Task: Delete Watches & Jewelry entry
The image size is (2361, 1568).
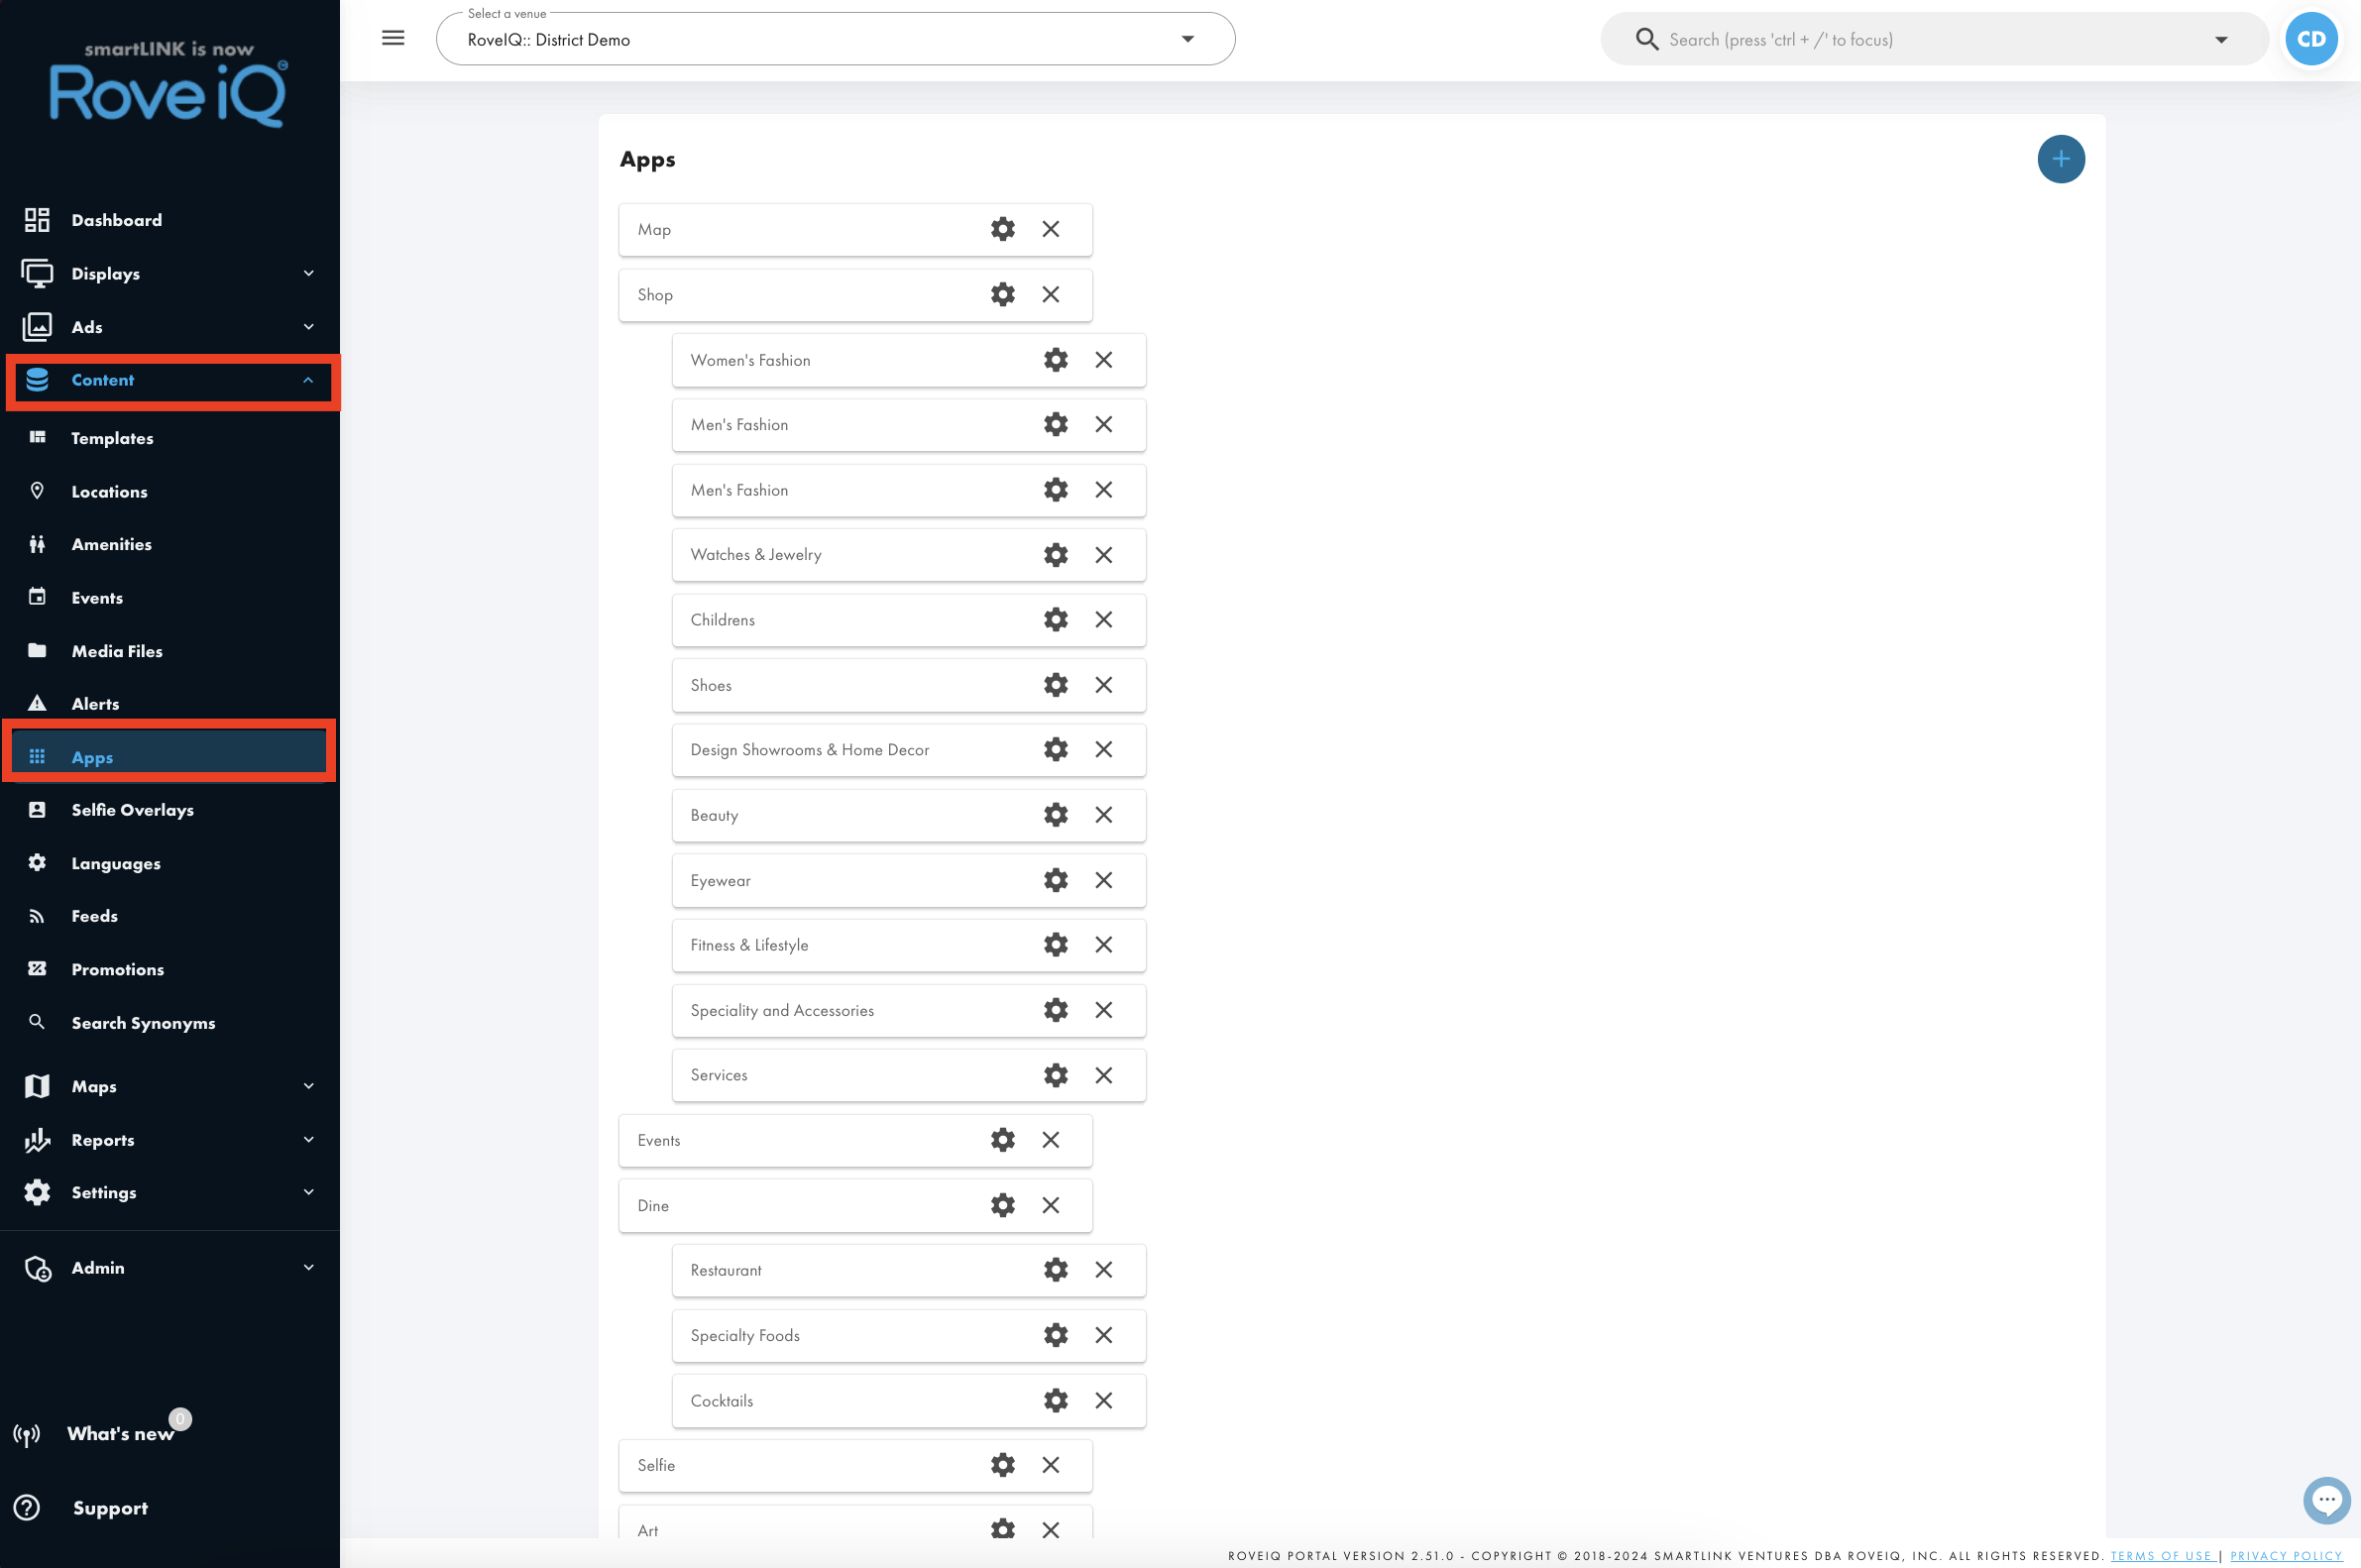Action: click(x=1103, y=555)
